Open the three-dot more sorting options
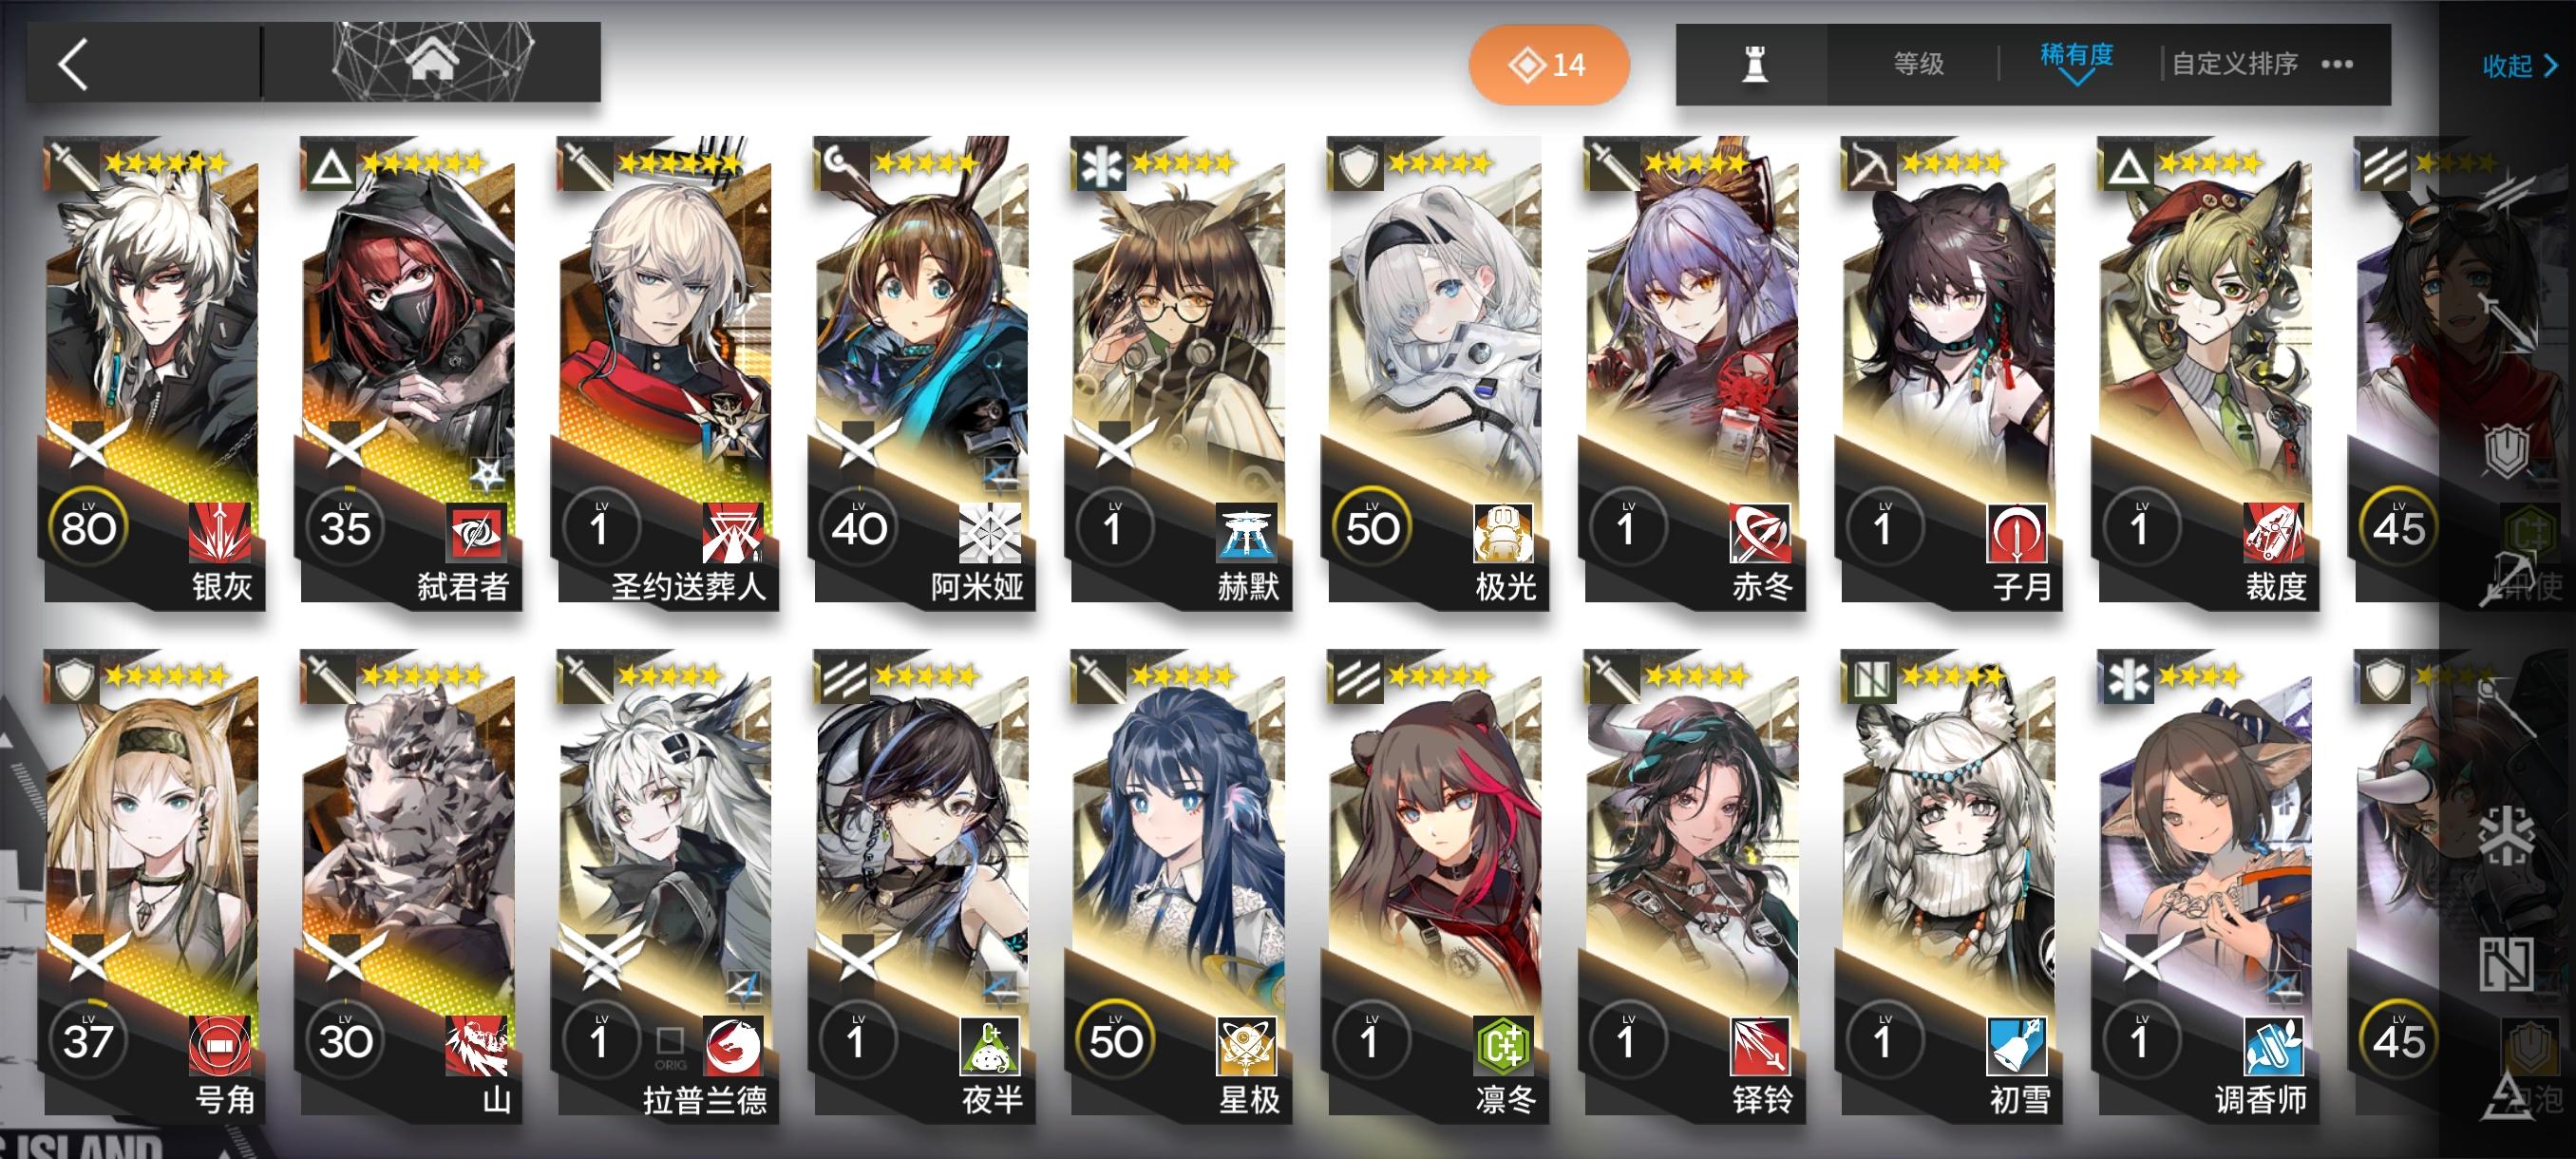The height and width of the screenshot is (1159, 2576). tap(2337, 64)
